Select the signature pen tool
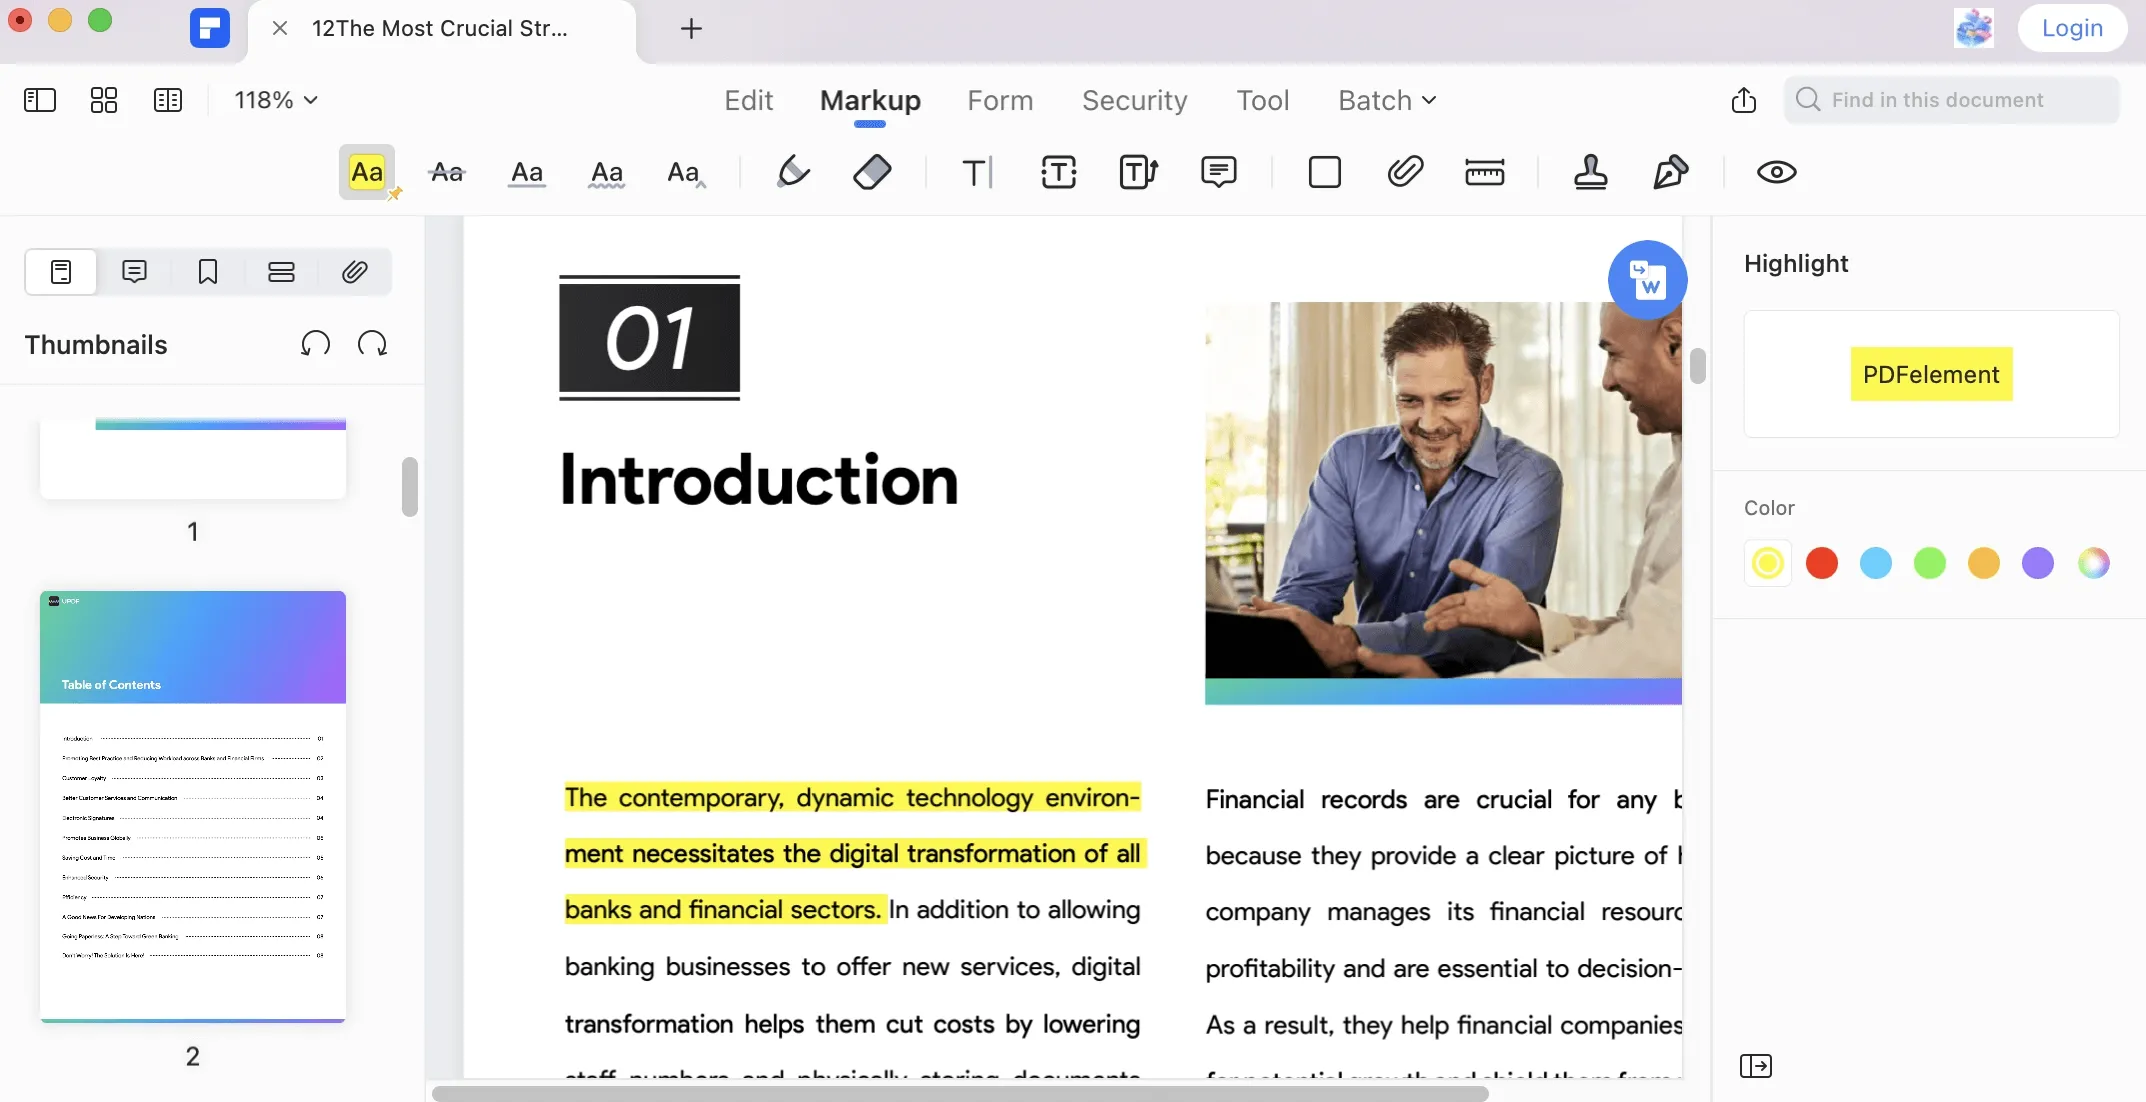 coord(1670,172)
